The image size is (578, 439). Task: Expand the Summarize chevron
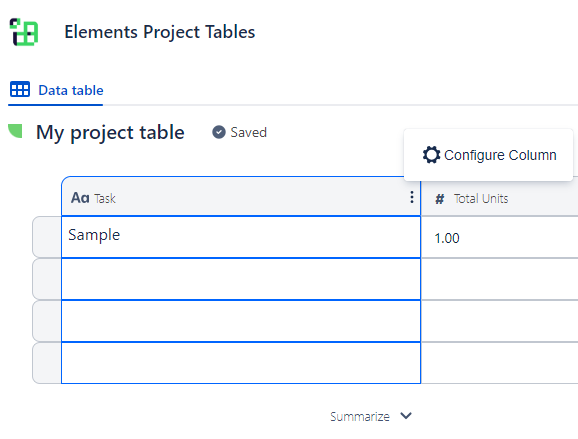pyautogui.click(x=406, y=416)
